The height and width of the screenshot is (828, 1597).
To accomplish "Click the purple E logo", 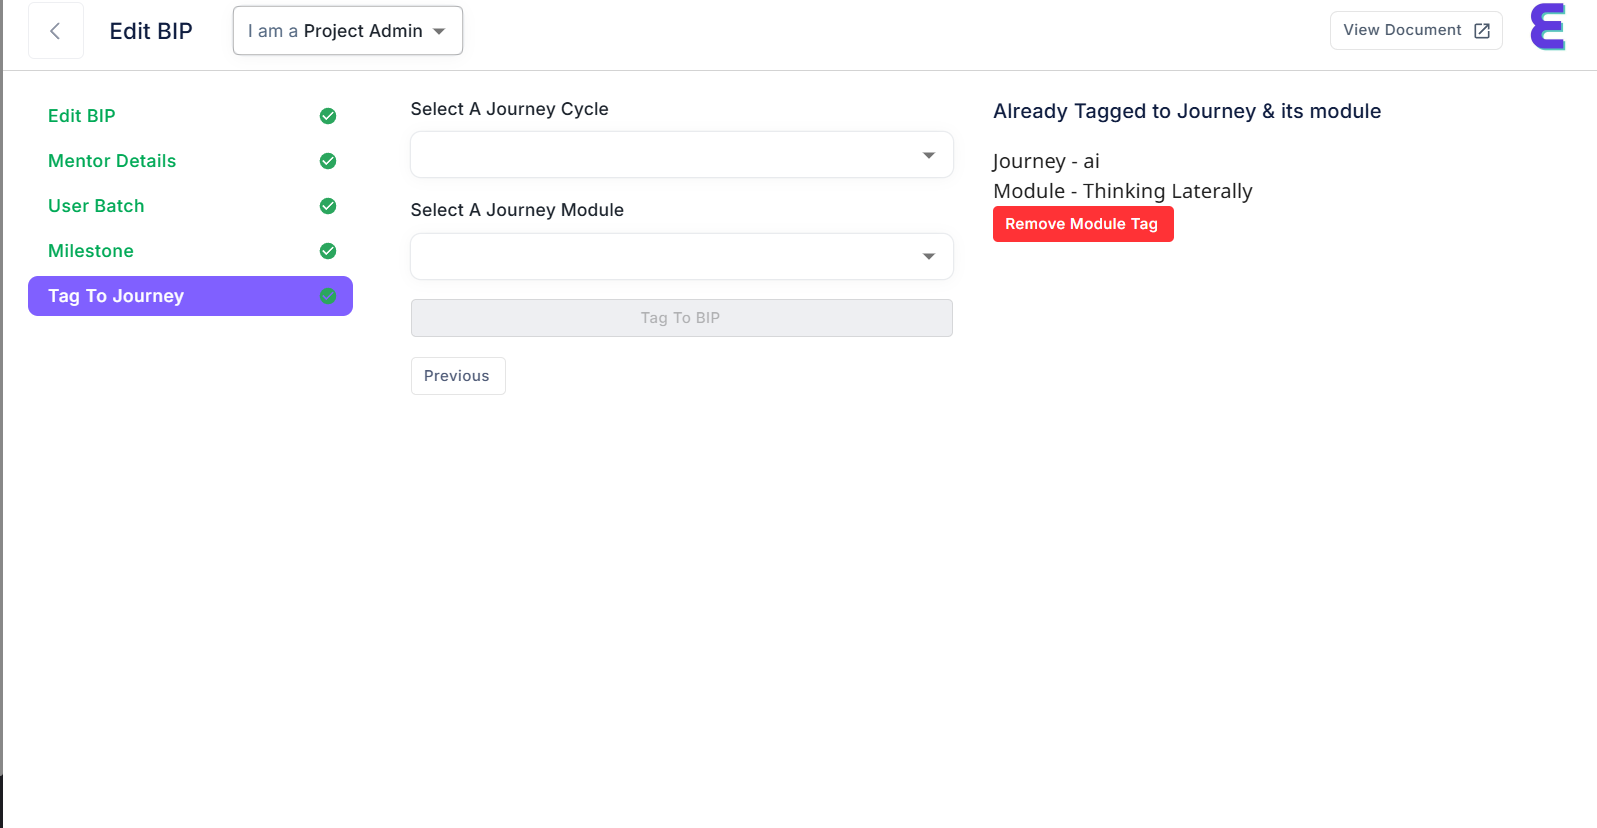I will [1547, 27].
